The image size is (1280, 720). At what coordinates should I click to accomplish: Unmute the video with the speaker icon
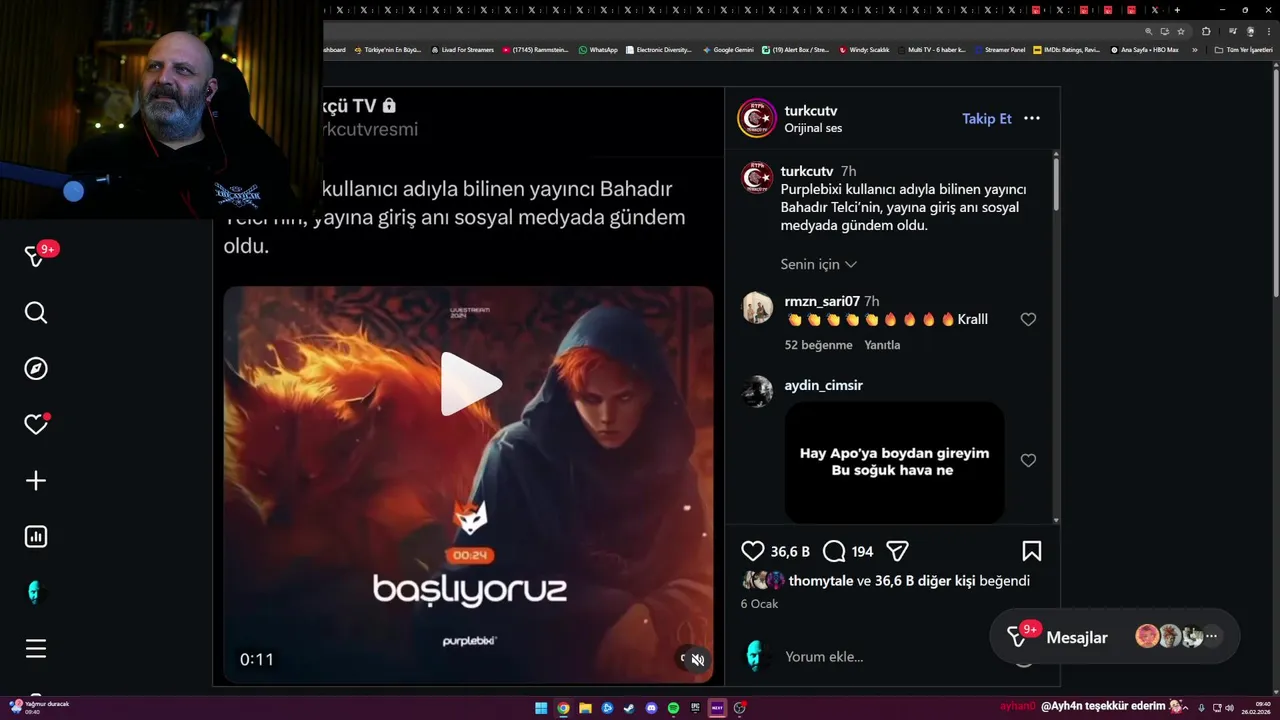(698, 659)
